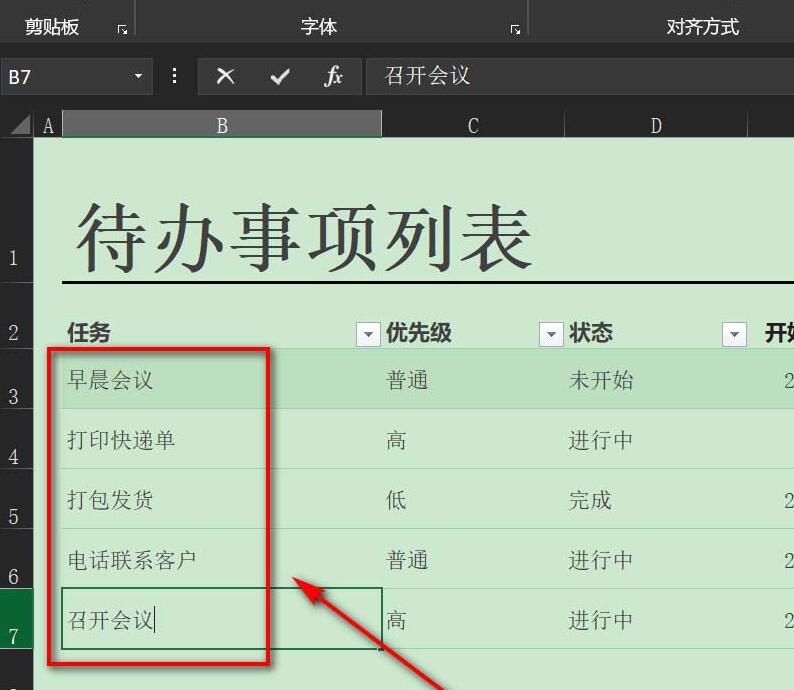
Task: Open the 状态 column filter dropdown
Action: click(734, 334)
